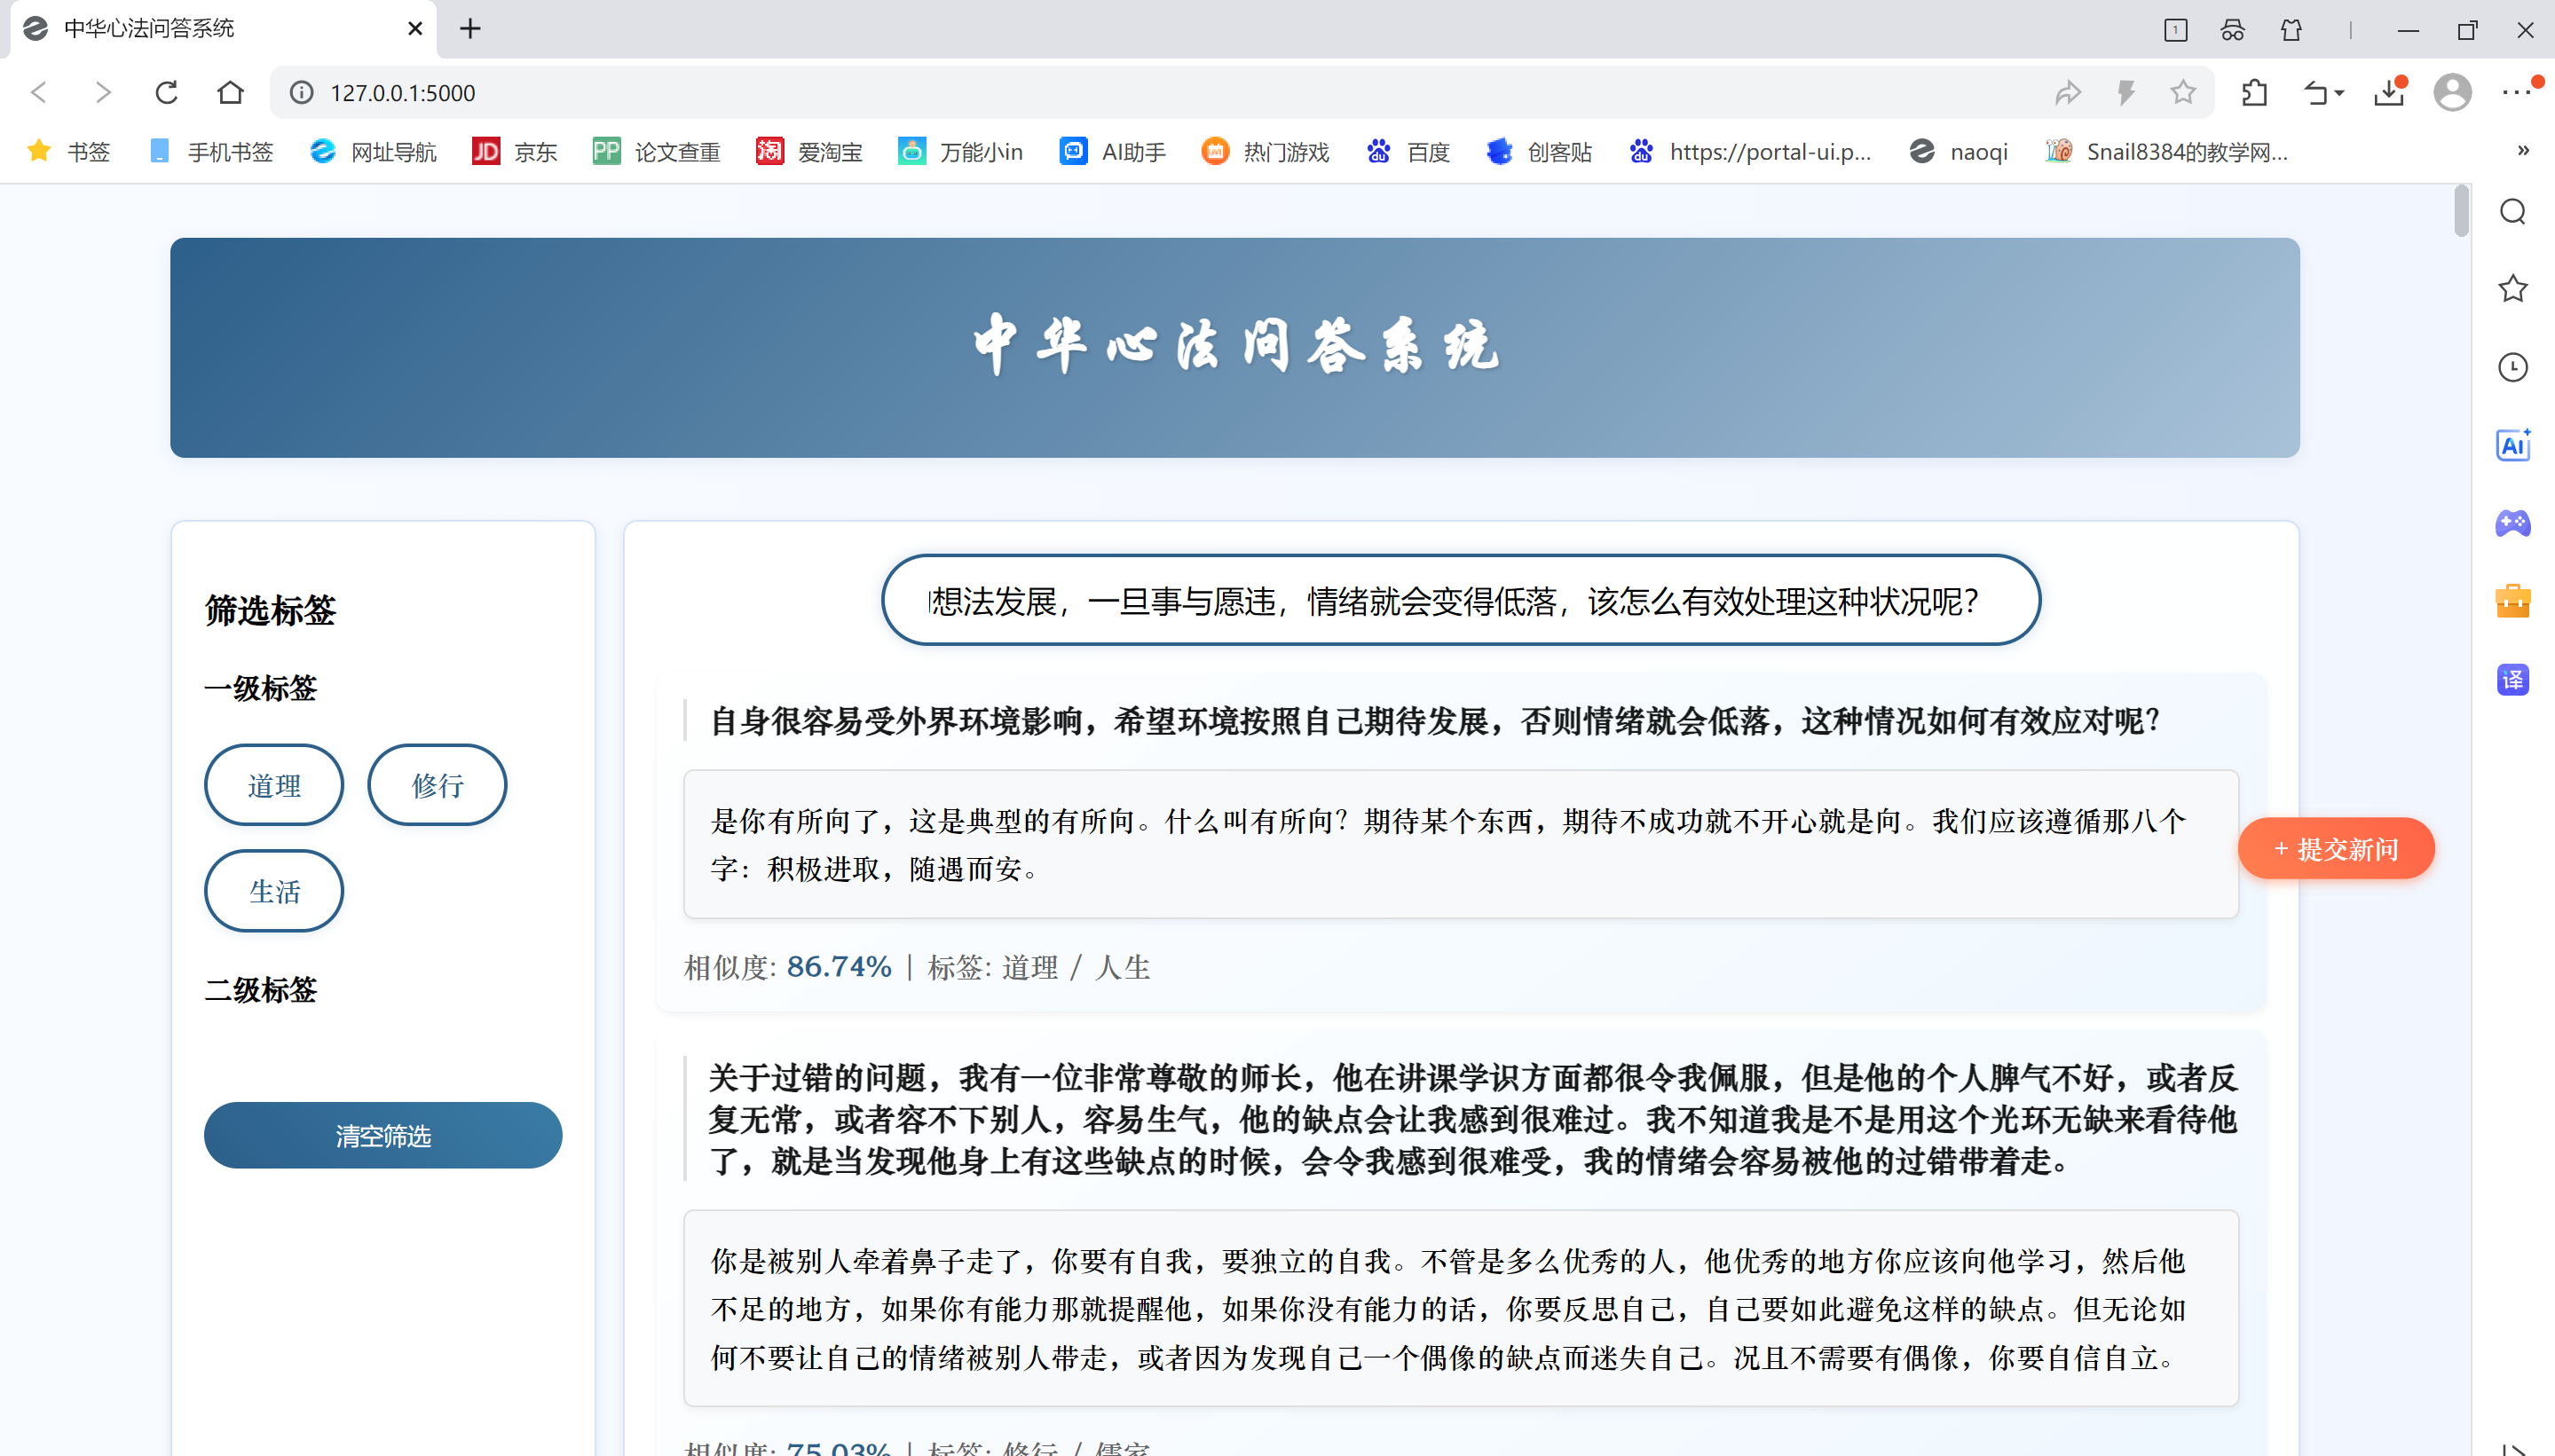Click the share page icon

tap(2068, 93)
